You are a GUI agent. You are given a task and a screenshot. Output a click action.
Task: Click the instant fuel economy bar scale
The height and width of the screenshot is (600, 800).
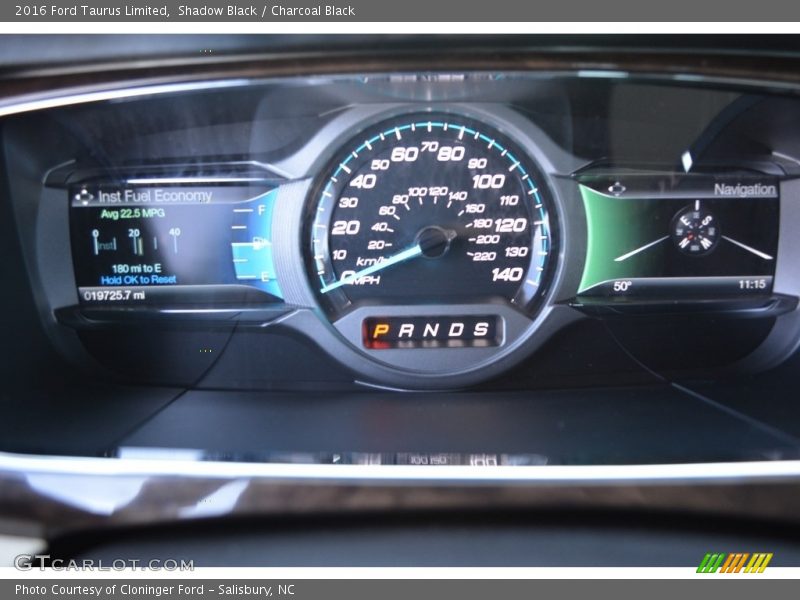point(136,242)
